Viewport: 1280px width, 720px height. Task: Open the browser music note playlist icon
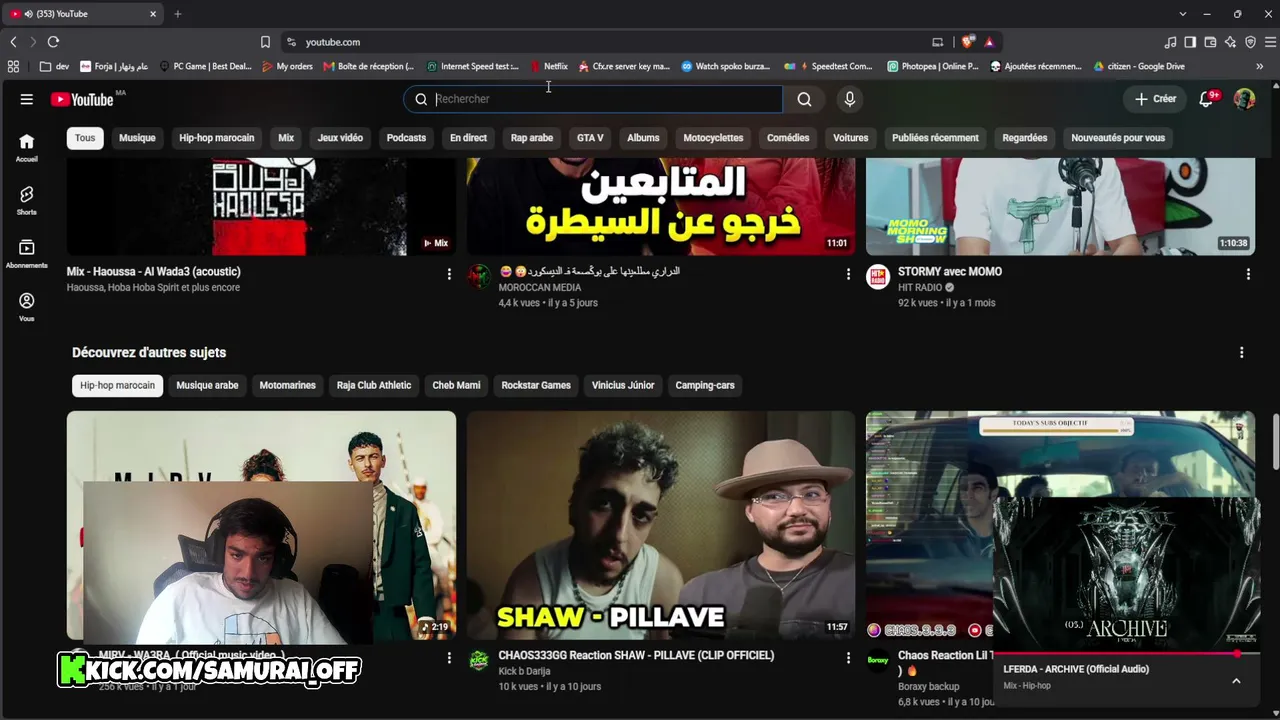[x=1170, y=42]
